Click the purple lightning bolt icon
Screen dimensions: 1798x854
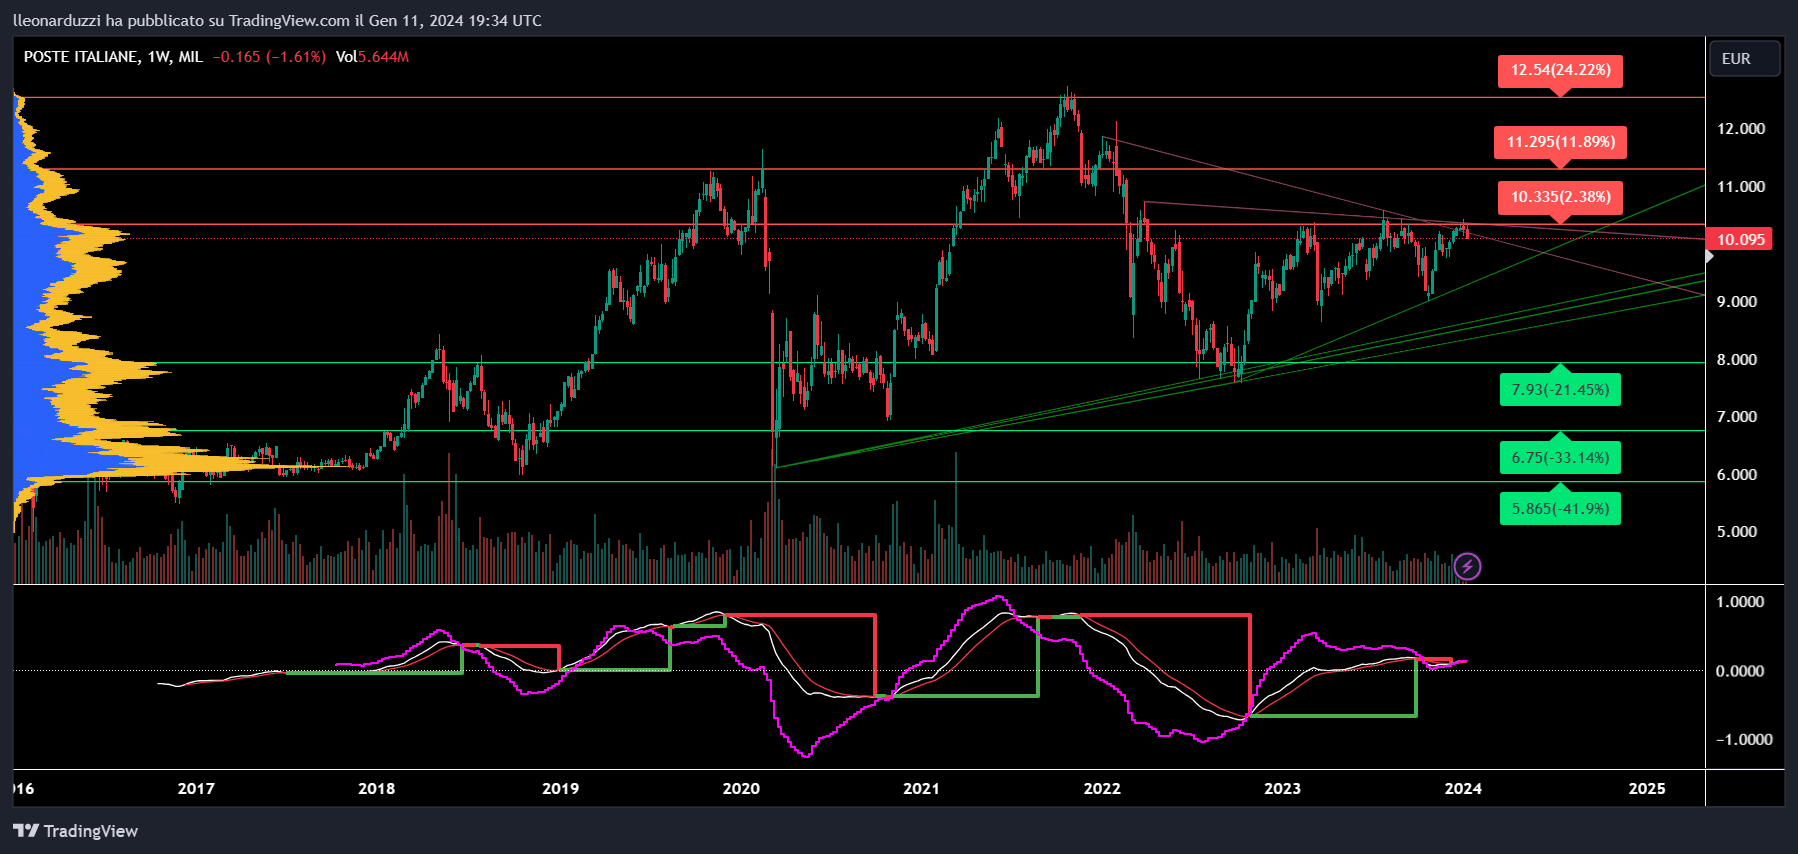[x=1467, y=567]
